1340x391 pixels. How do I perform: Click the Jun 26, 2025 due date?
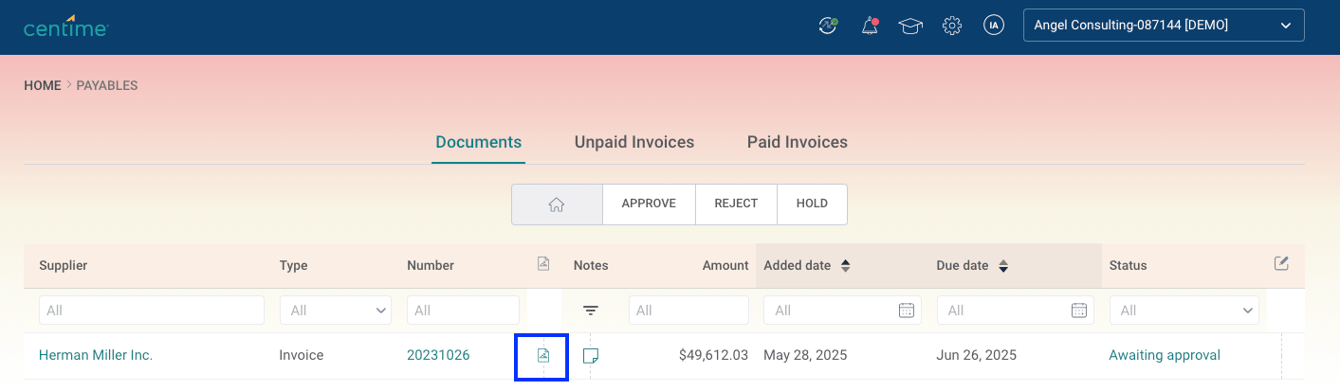click(x=976, y=355)
